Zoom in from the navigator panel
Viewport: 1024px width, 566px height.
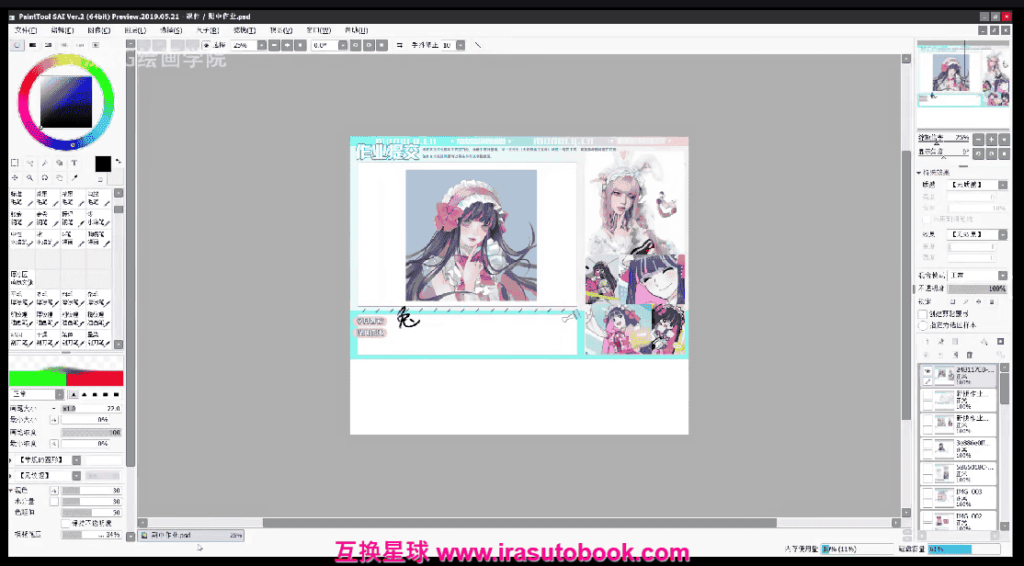click(991, 139)
